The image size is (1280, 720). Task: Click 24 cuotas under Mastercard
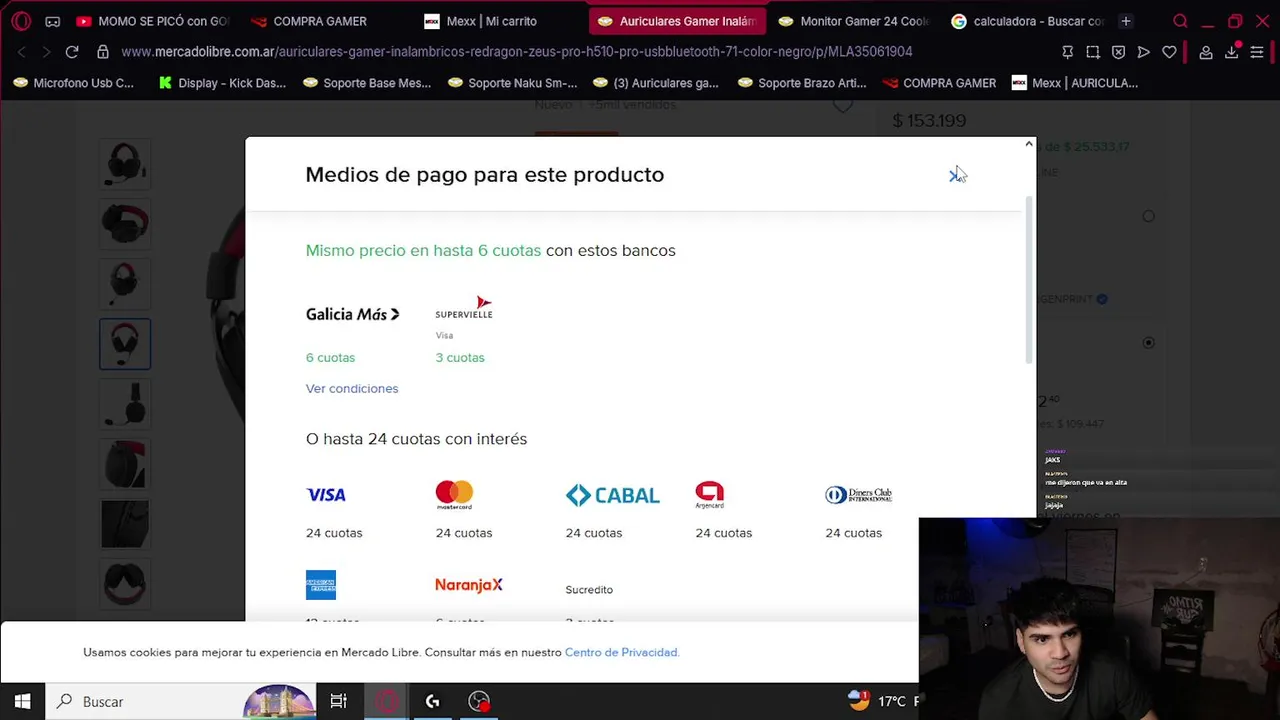464,533
